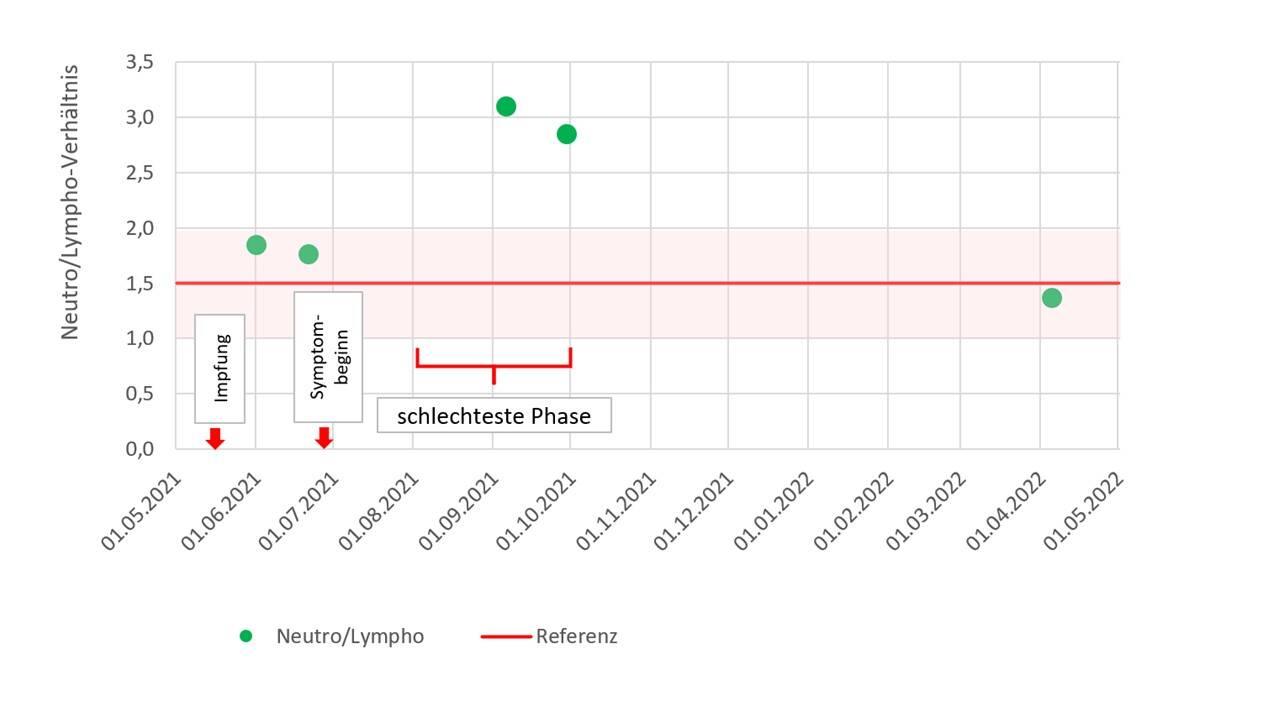
Task: Click the red arrow below Impfung
Action: (x=215, y=438)
